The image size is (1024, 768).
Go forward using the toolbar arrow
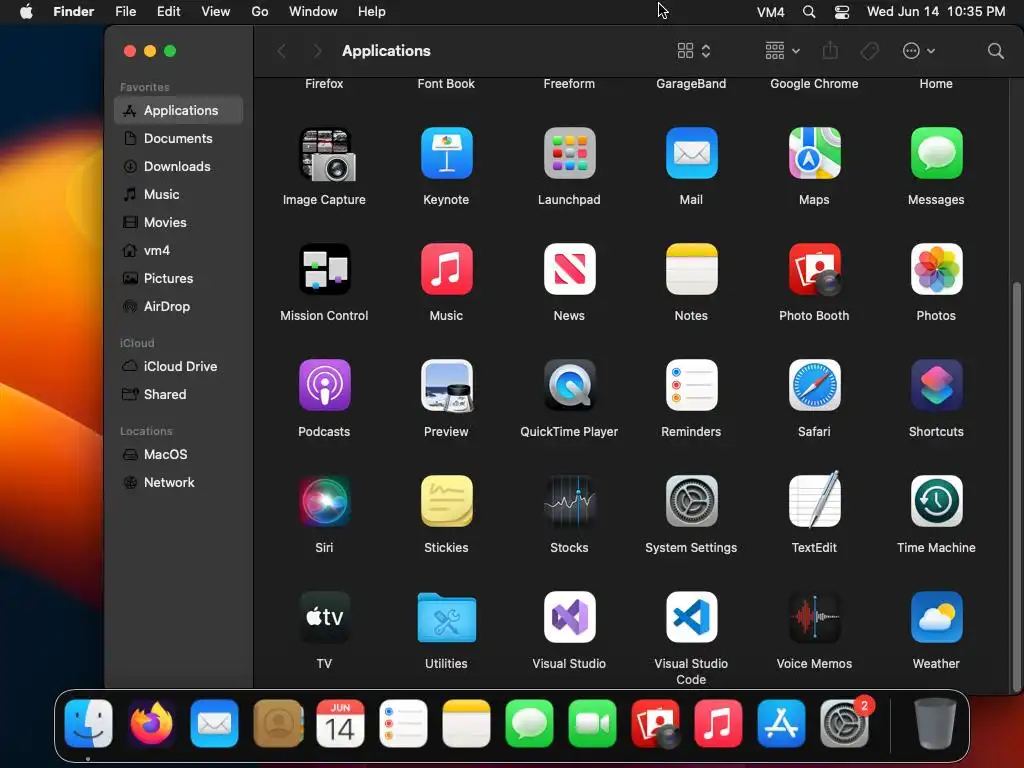[x=317, y=51]
